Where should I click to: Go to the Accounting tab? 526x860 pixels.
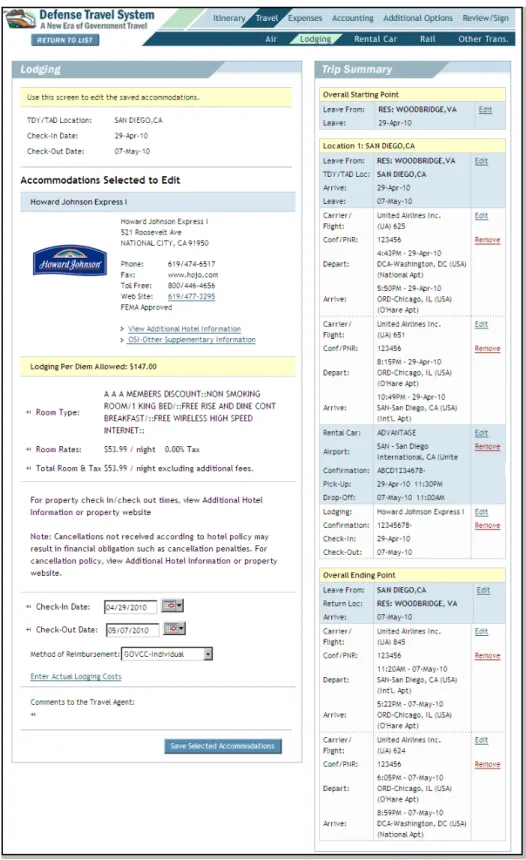click(352, 18)
